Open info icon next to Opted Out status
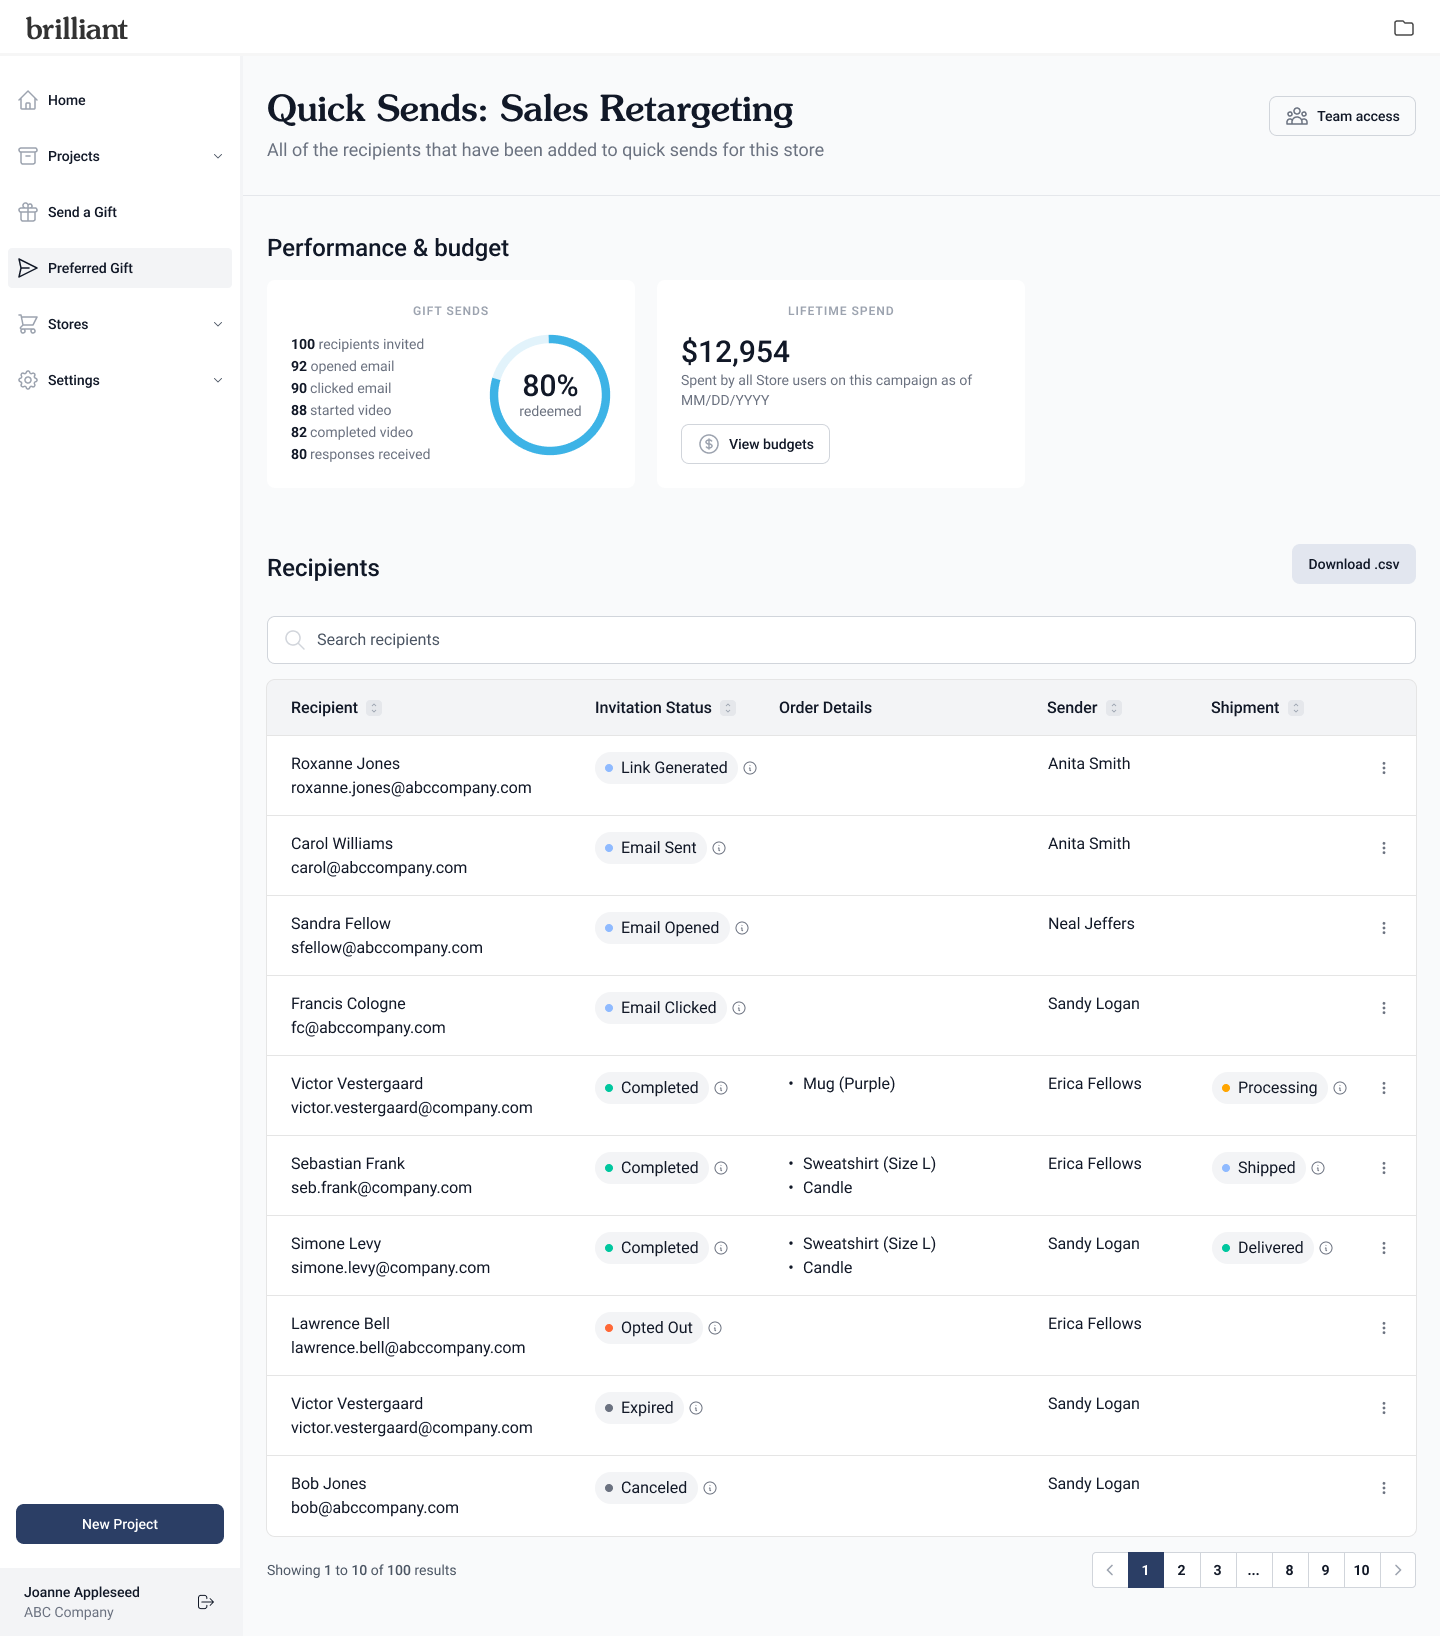This screenshot has height=1636, width=1440. coord(715,1328)
